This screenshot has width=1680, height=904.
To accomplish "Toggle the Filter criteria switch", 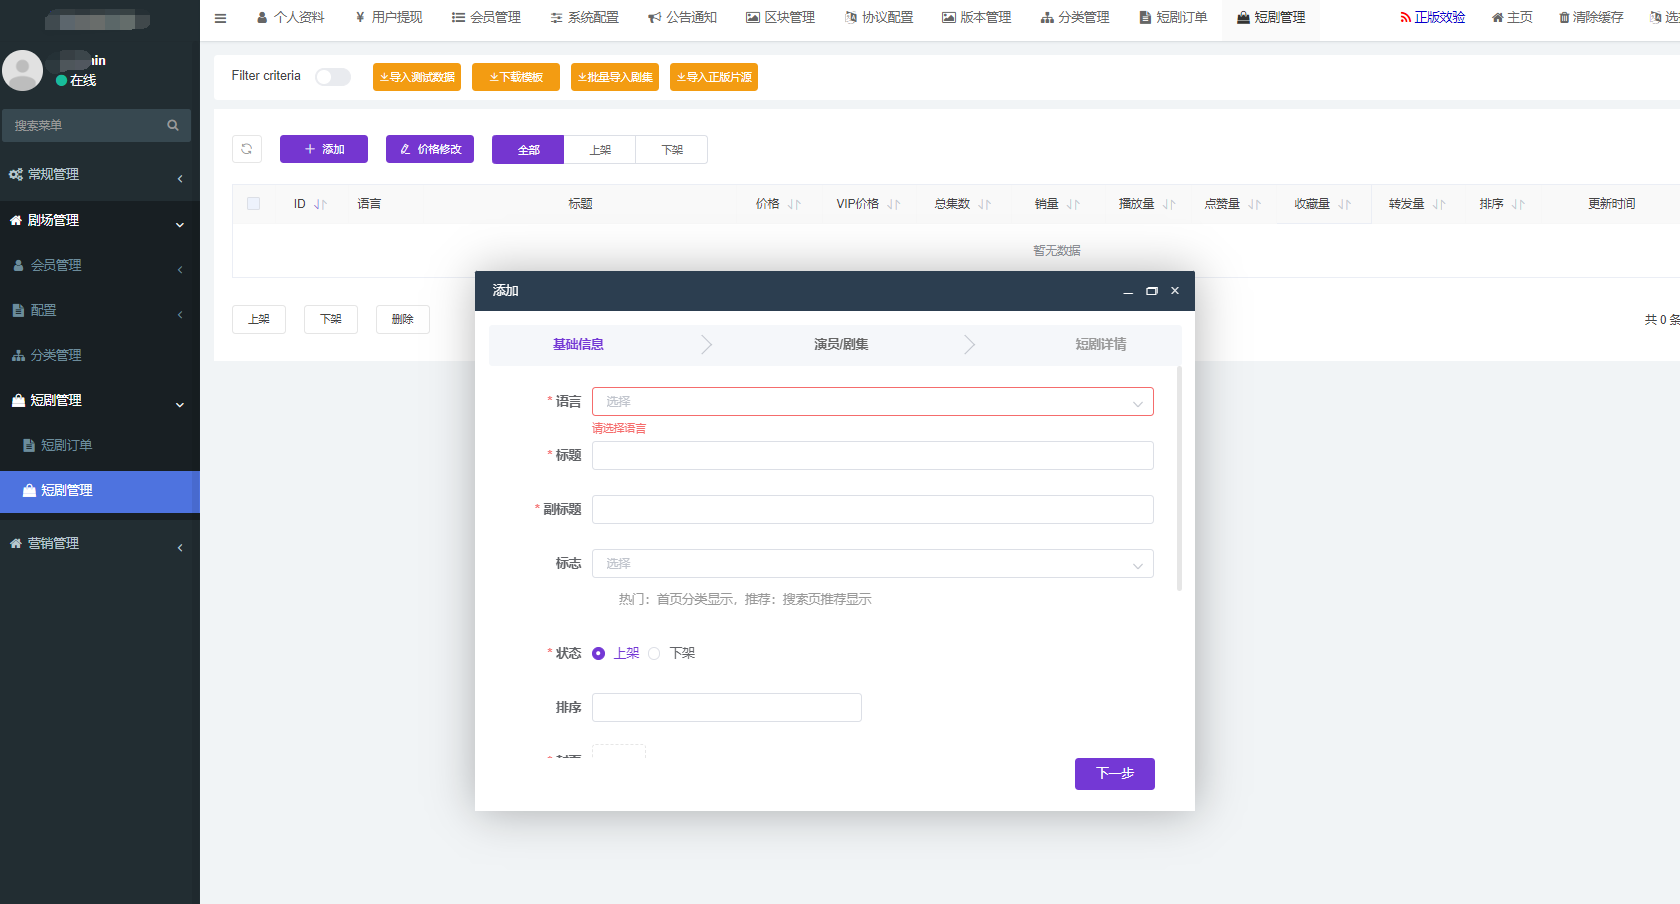I will click(x=333, y=77).
